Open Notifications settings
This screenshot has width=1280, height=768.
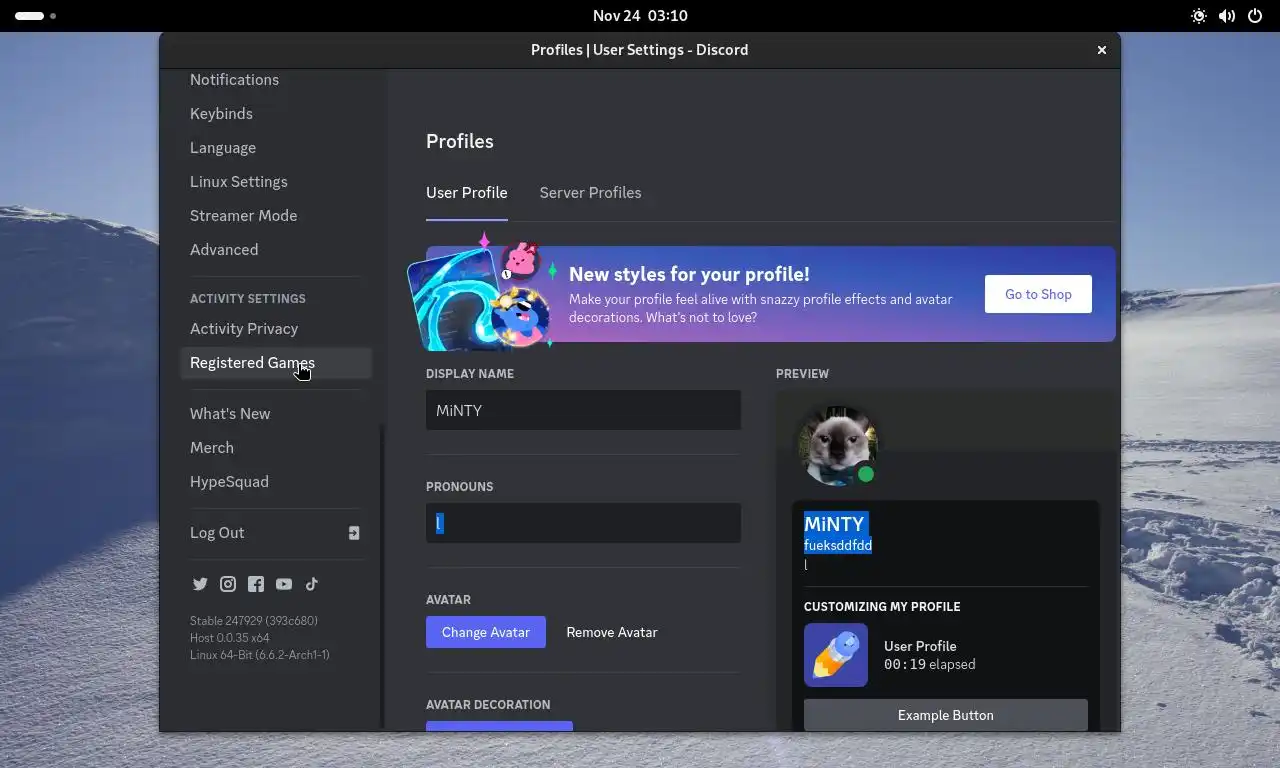(276, 80)
